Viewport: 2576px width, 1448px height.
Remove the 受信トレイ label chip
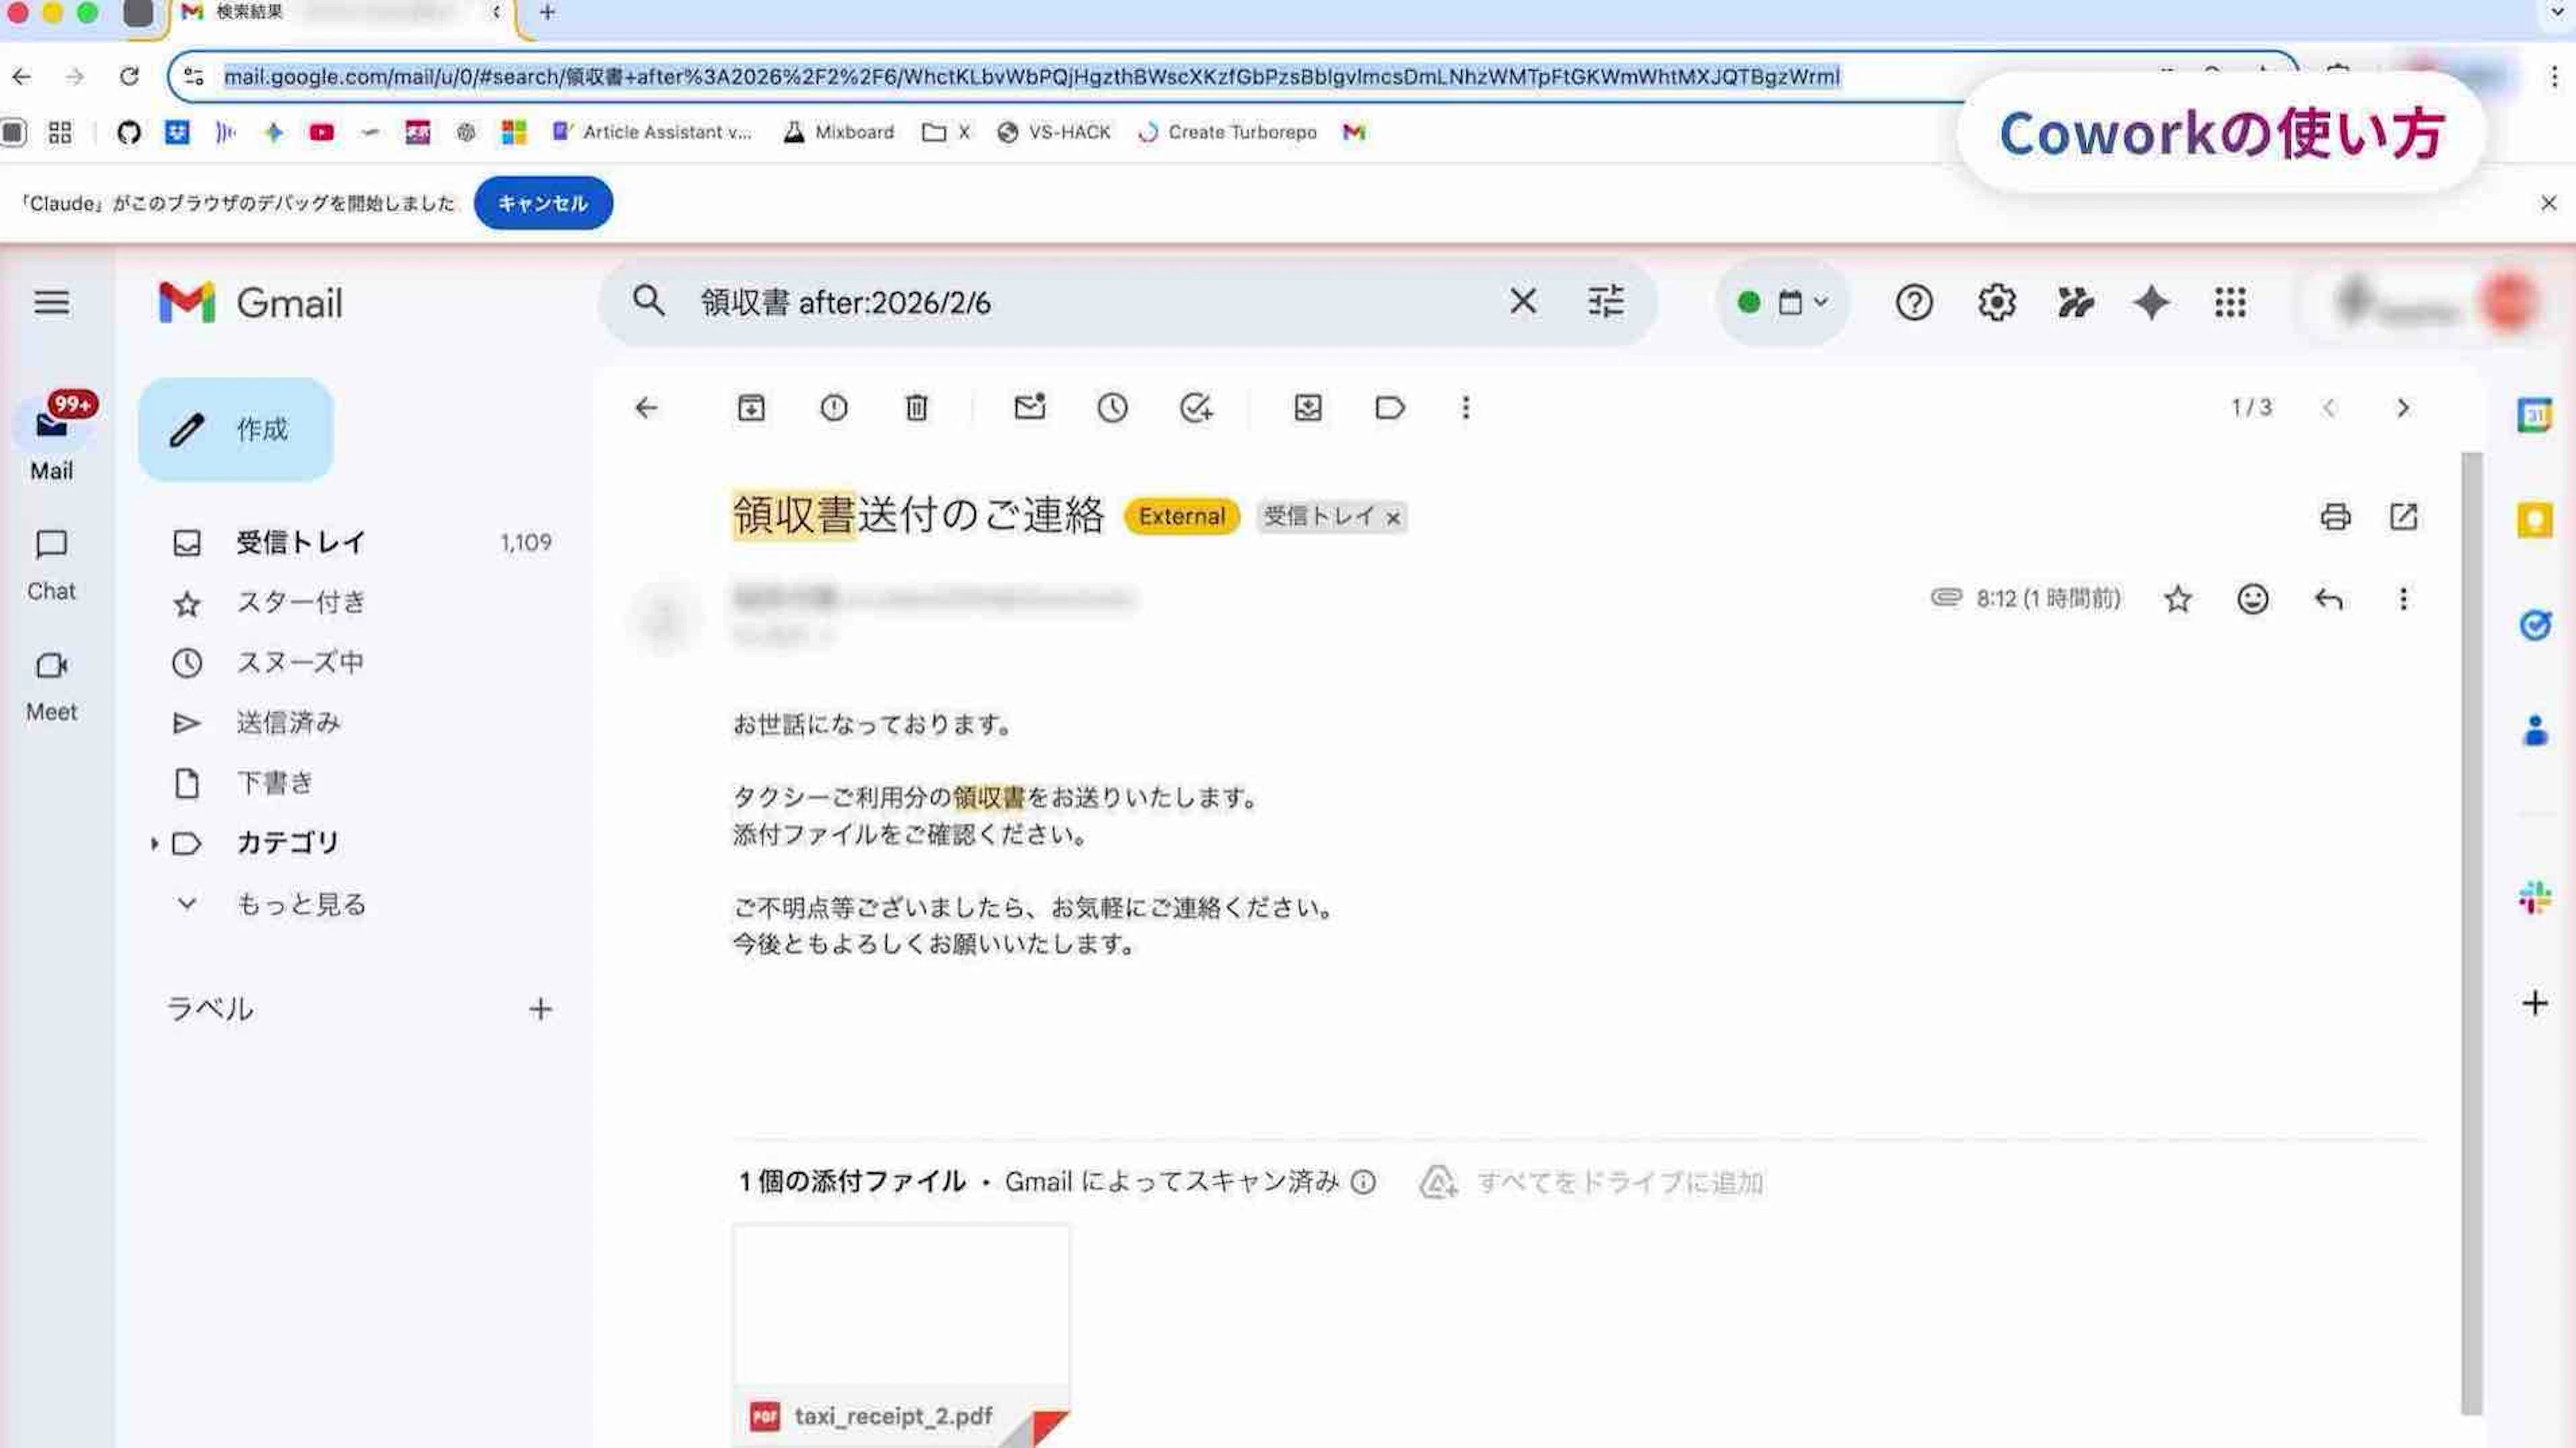point(1393,518)
